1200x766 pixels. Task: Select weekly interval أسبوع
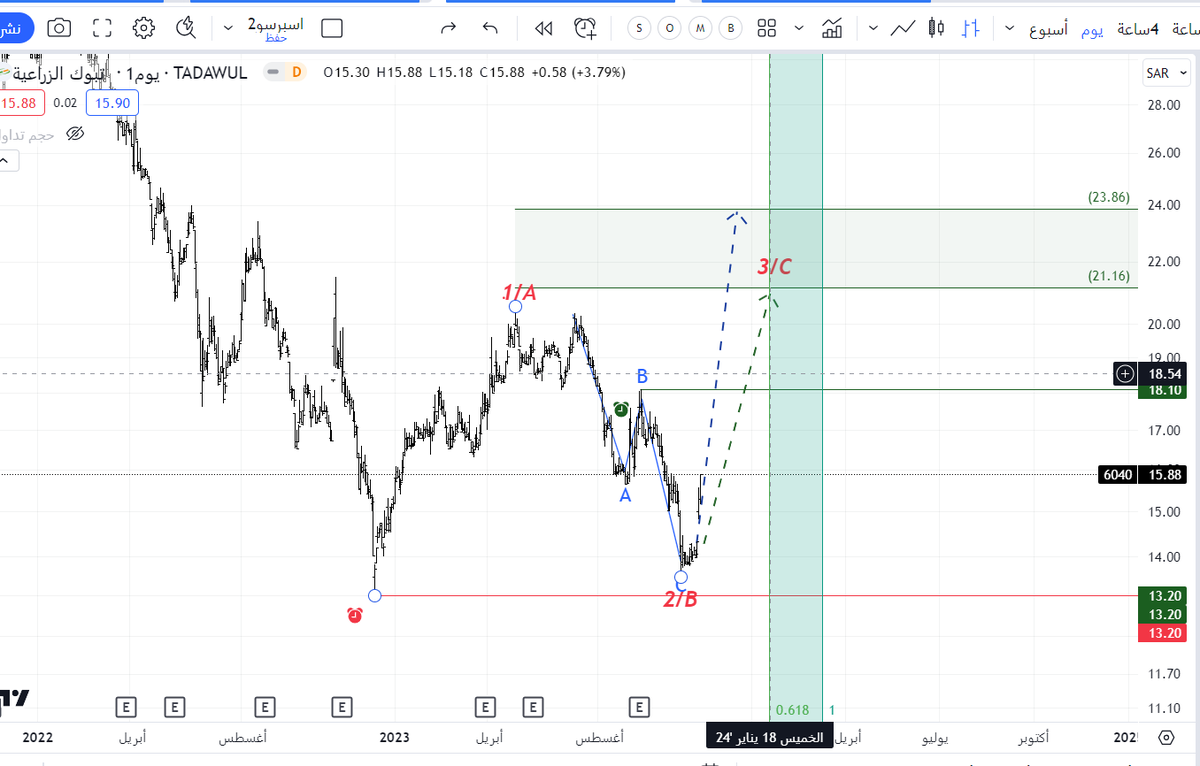click(1049, 29)
